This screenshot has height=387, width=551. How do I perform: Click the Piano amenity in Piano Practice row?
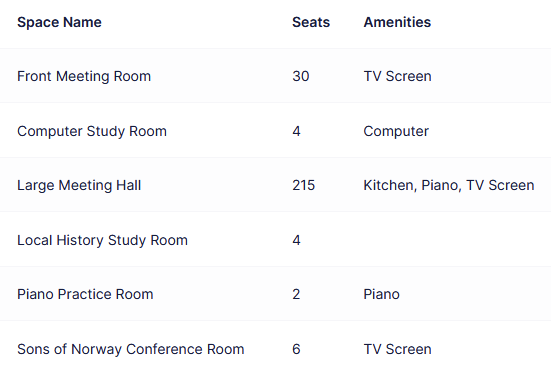(x=381, y=294)
